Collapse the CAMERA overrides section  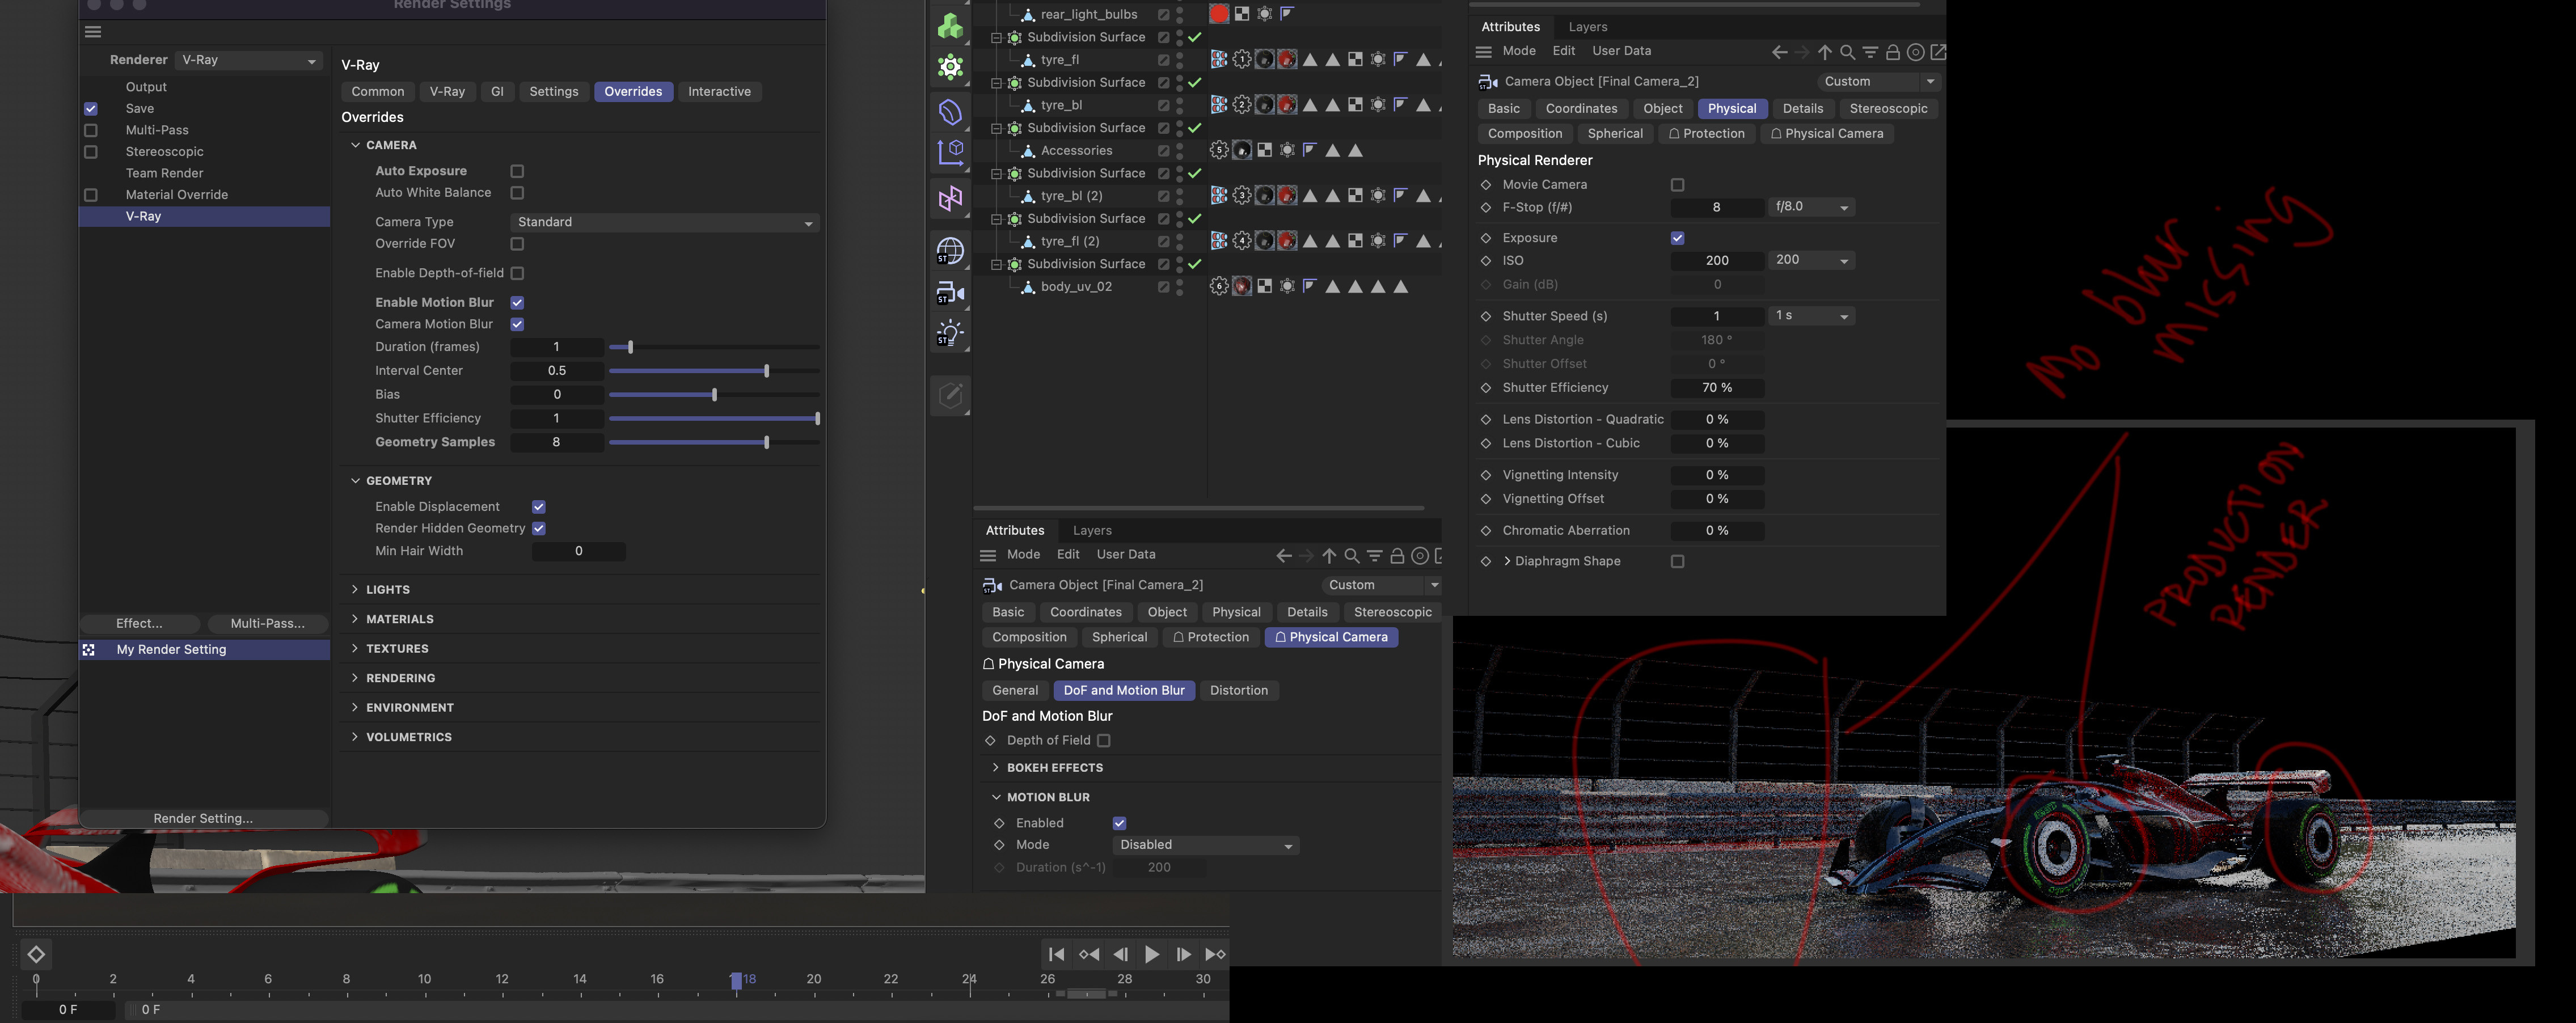tap(355, 145)
